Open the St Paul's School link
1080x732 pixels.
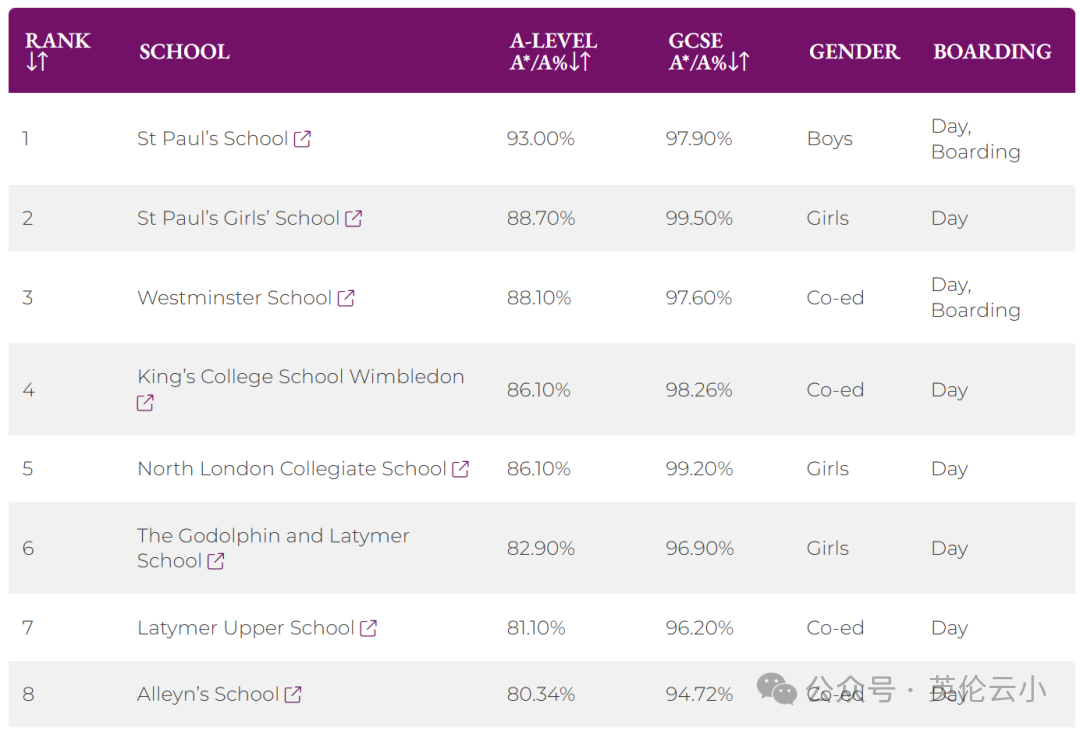pos(212,139)
